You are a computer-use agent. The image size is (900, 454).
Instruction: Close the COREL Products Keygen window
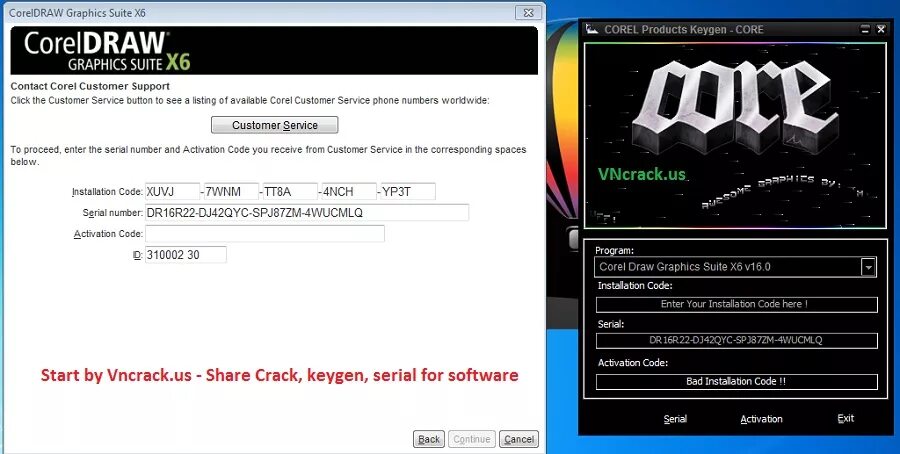click(x=881, y=29)
